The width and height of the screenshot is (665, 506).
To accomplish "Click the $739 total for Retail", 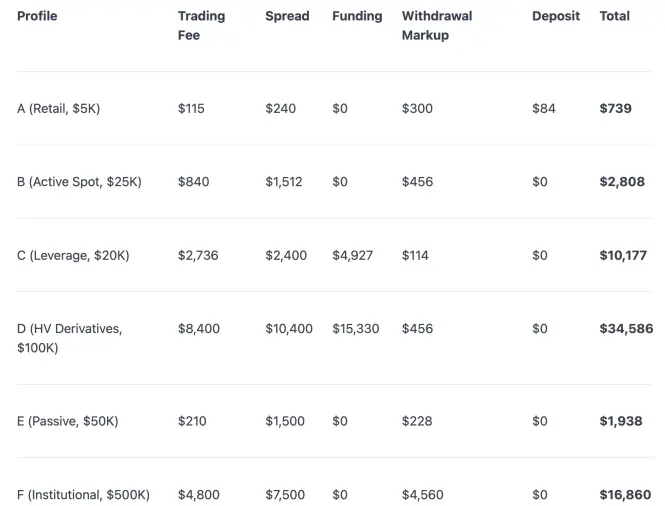I will [615, 109].
